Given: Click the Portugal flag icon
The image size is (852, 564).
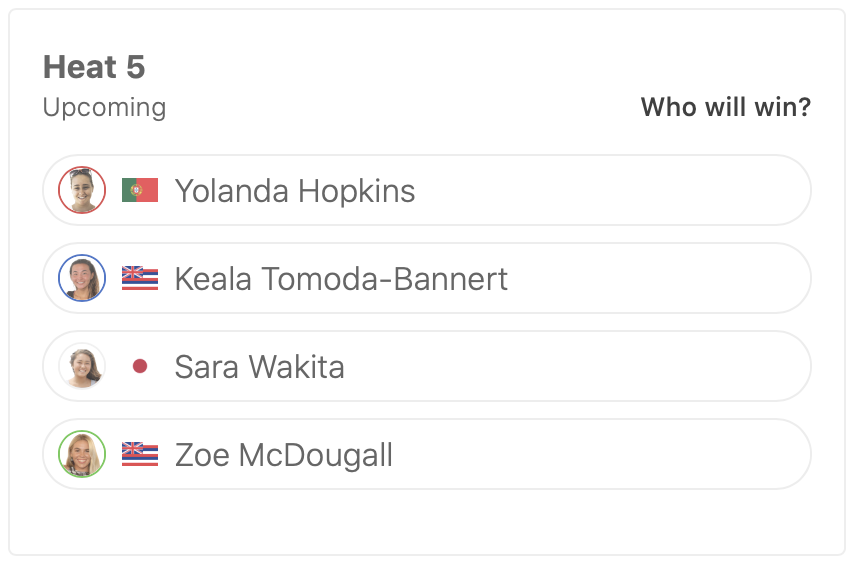Looking at the screenshot, I should pos(140,190).
